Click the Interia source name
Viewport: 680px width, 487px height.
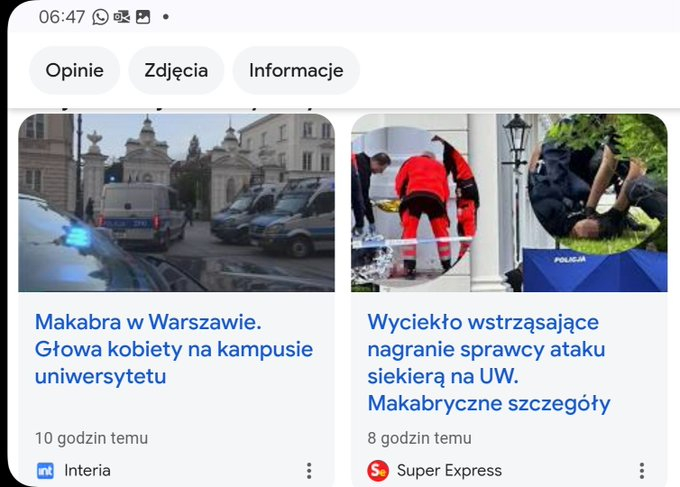(87, 470)
